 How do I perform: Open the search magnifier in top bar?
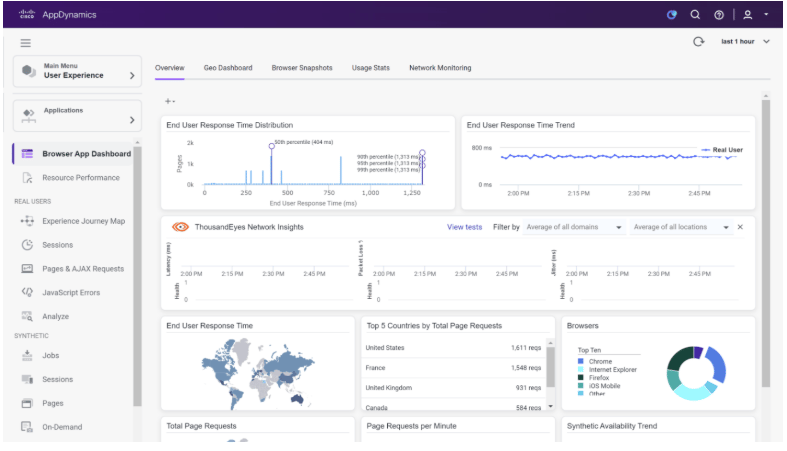tap(695, 15)
